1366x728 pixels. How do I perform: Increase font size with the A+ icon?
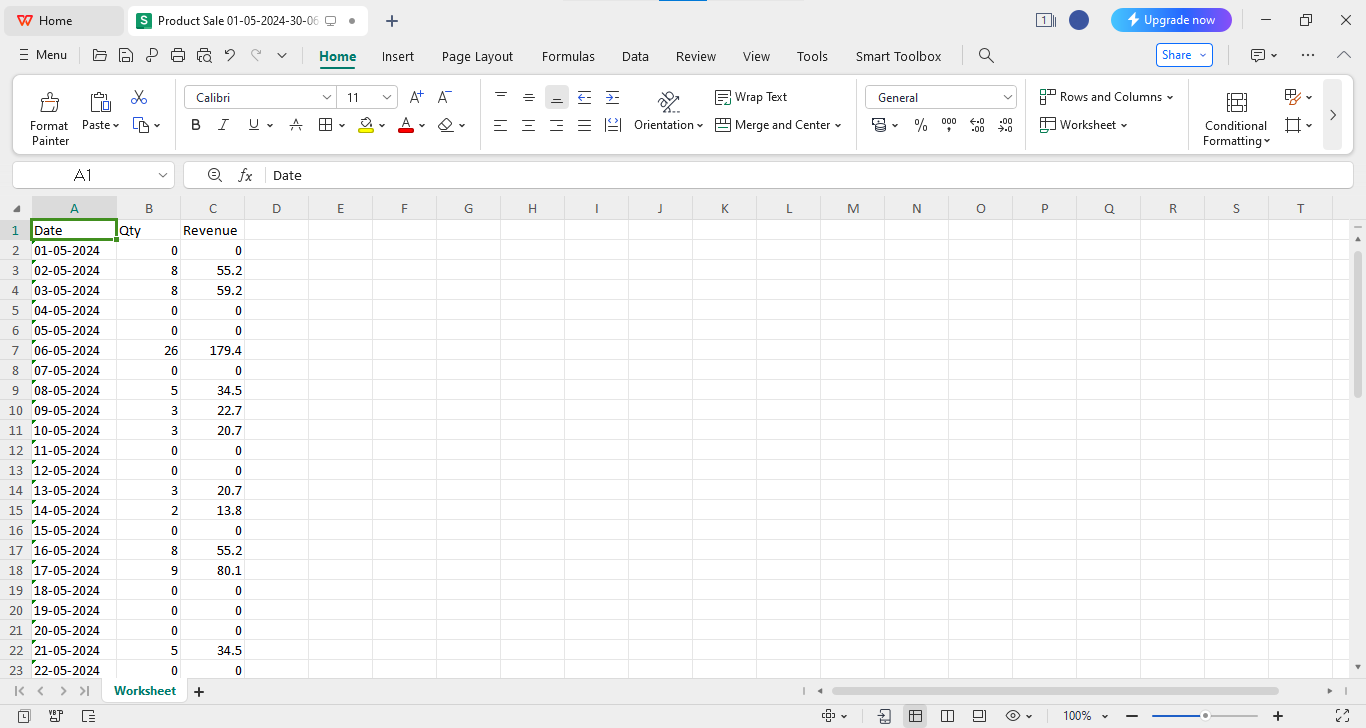coord(417,97)
